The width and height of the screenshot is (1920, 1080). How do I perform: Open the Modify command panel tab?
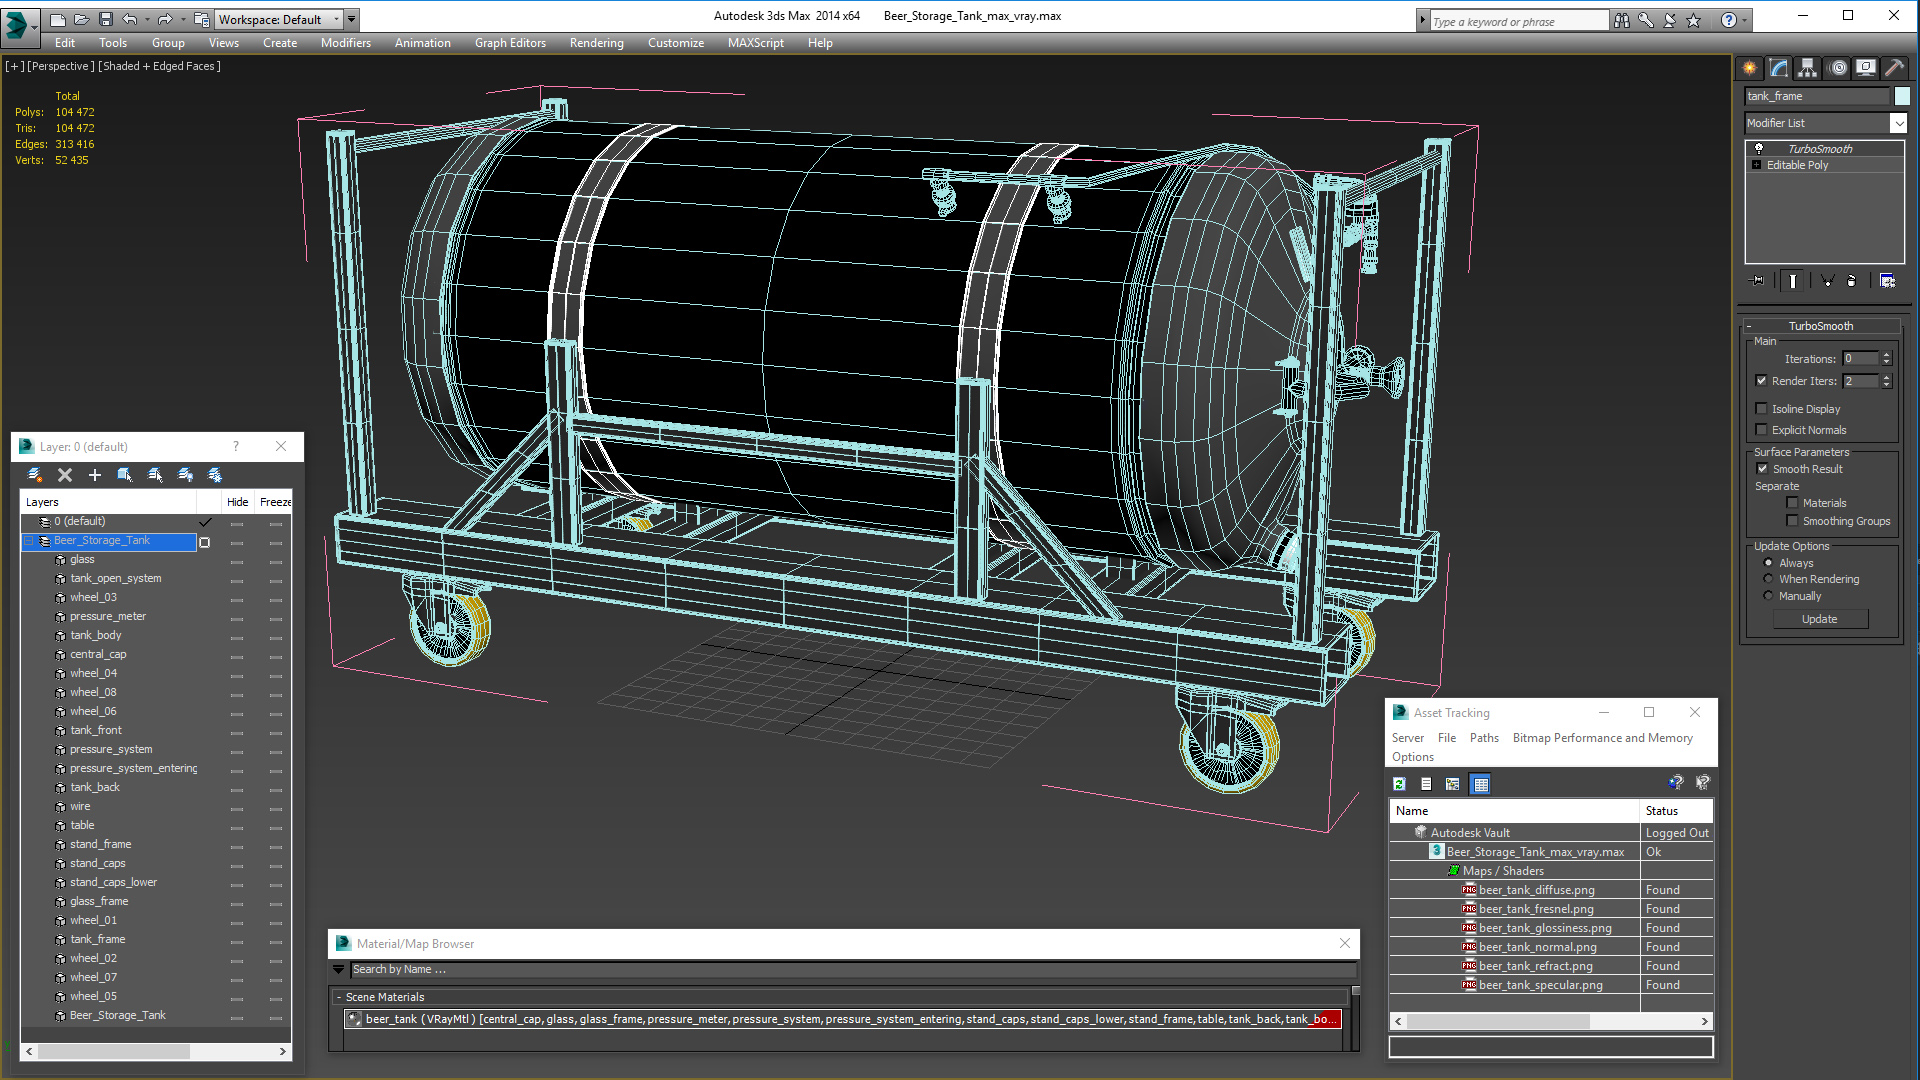pyautogui.click(x=1778, y=68)
